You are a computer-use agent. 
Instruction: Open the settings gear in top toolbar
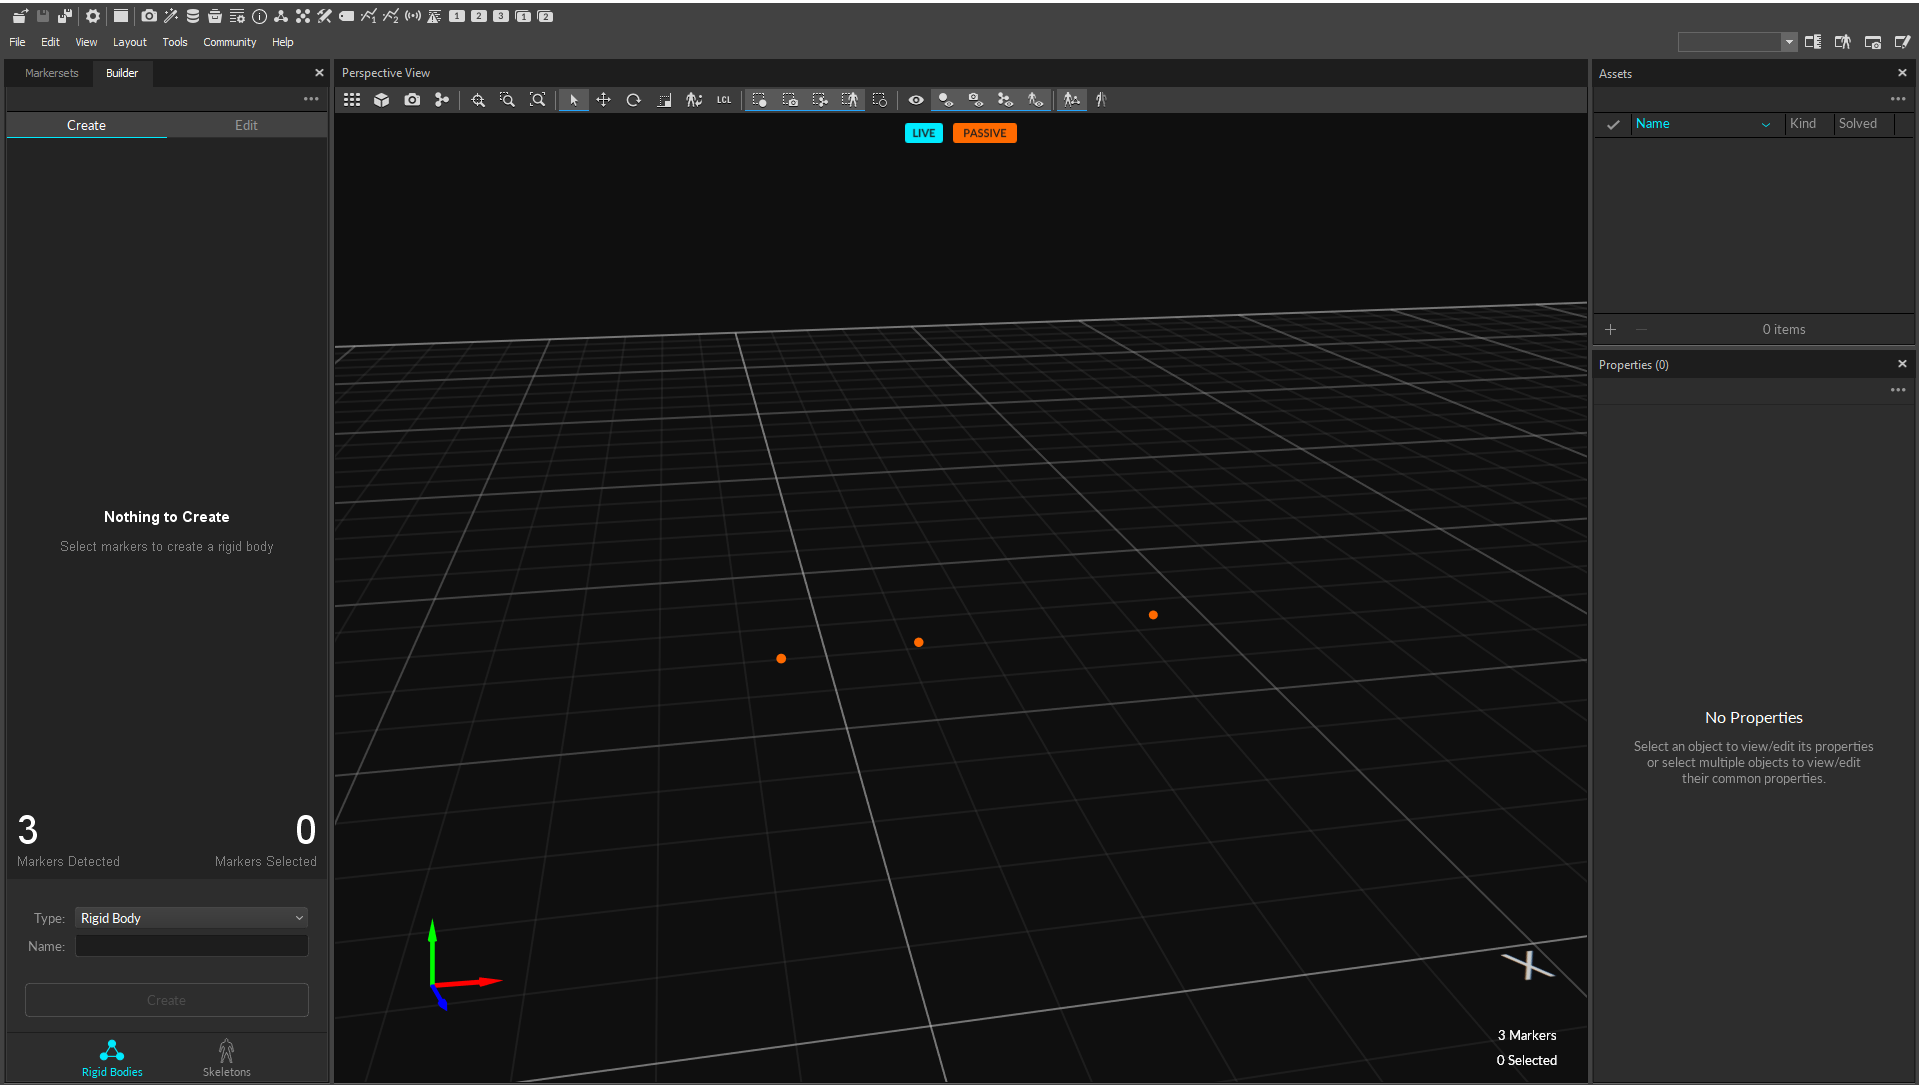click(93, 16)
